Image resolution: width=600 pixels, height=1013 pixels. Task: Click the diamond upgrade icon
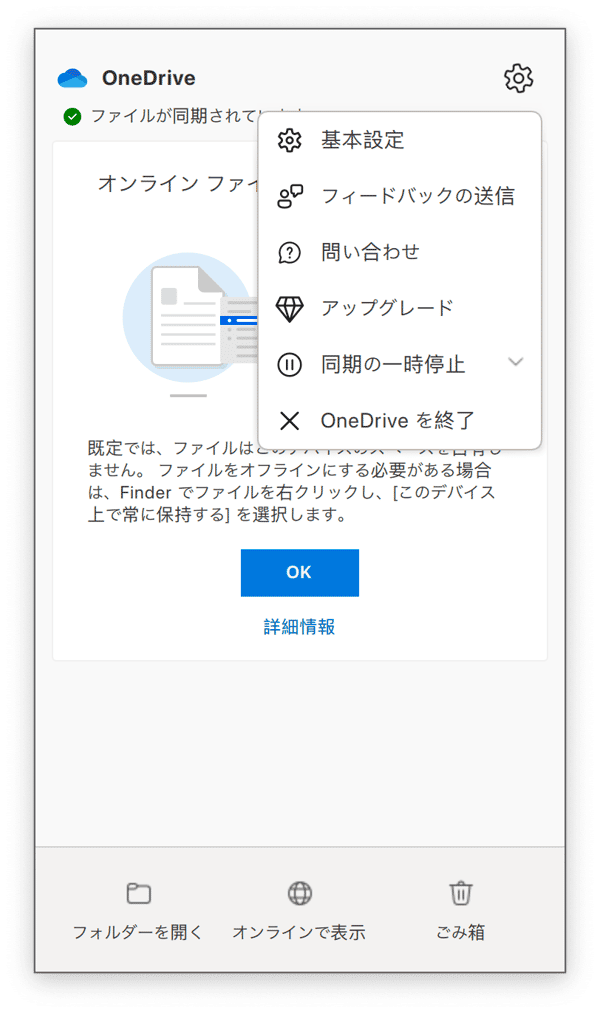click(289, 309)
